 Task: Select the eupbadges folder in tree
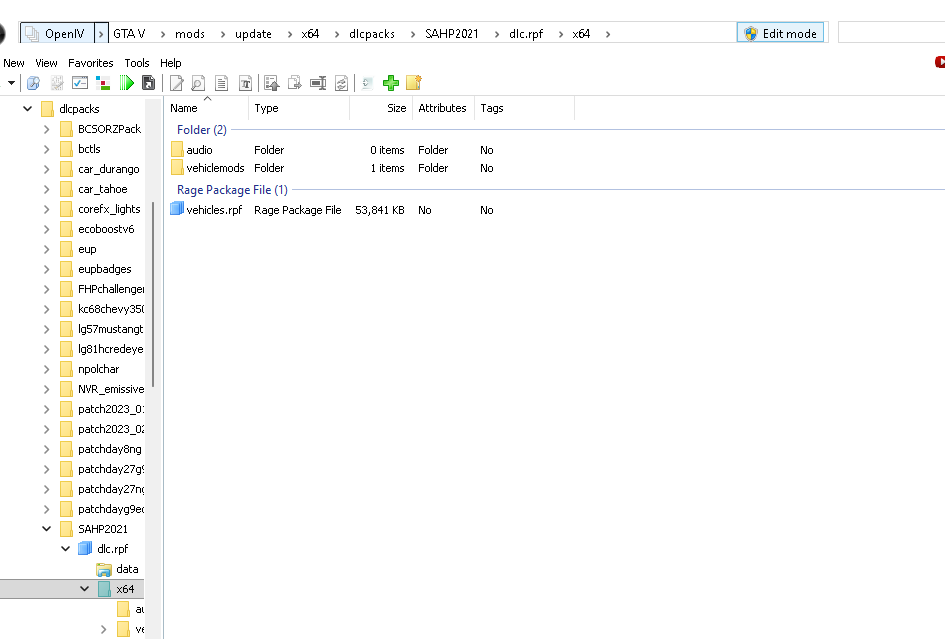[x=105, y=269]
